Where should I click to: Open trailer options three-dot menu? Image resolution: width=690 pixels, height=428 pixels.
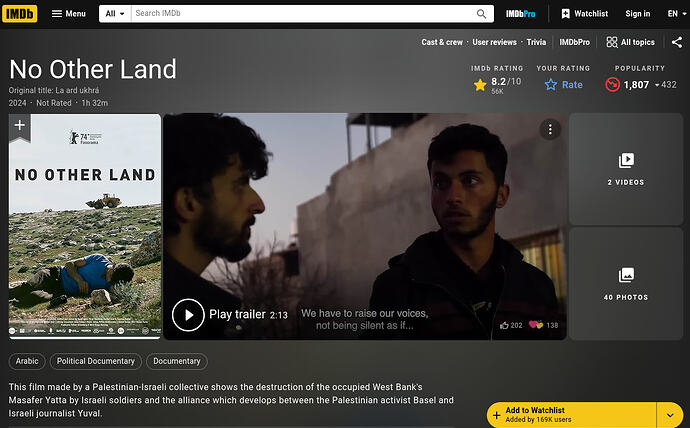tap(550, 129)
